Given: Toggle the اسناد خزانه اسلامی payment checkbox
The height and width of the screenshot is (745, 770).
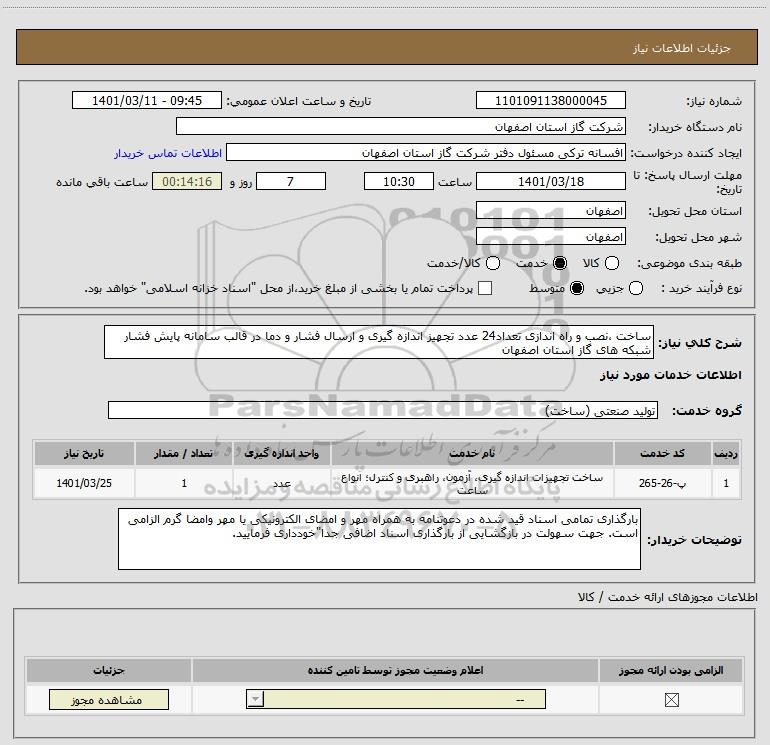Looking at the screenshot, I should pyautogui.click(x=485, y=288).
